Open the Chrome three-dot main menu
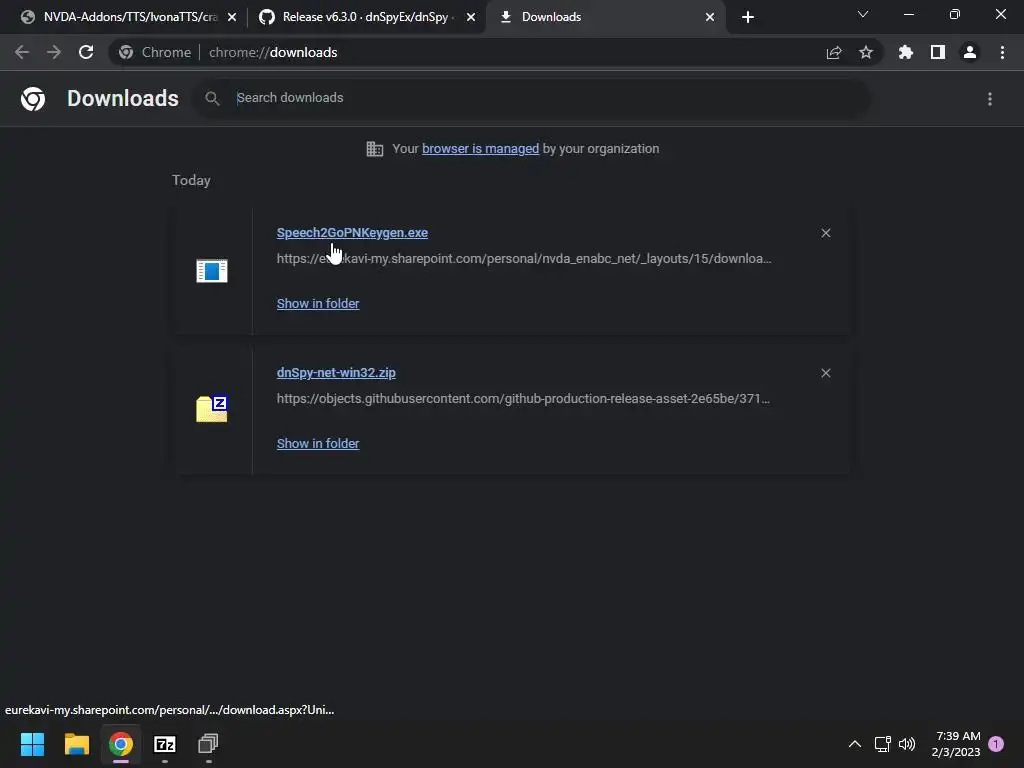1024x768 pixels. click(x=1002, y=52)
